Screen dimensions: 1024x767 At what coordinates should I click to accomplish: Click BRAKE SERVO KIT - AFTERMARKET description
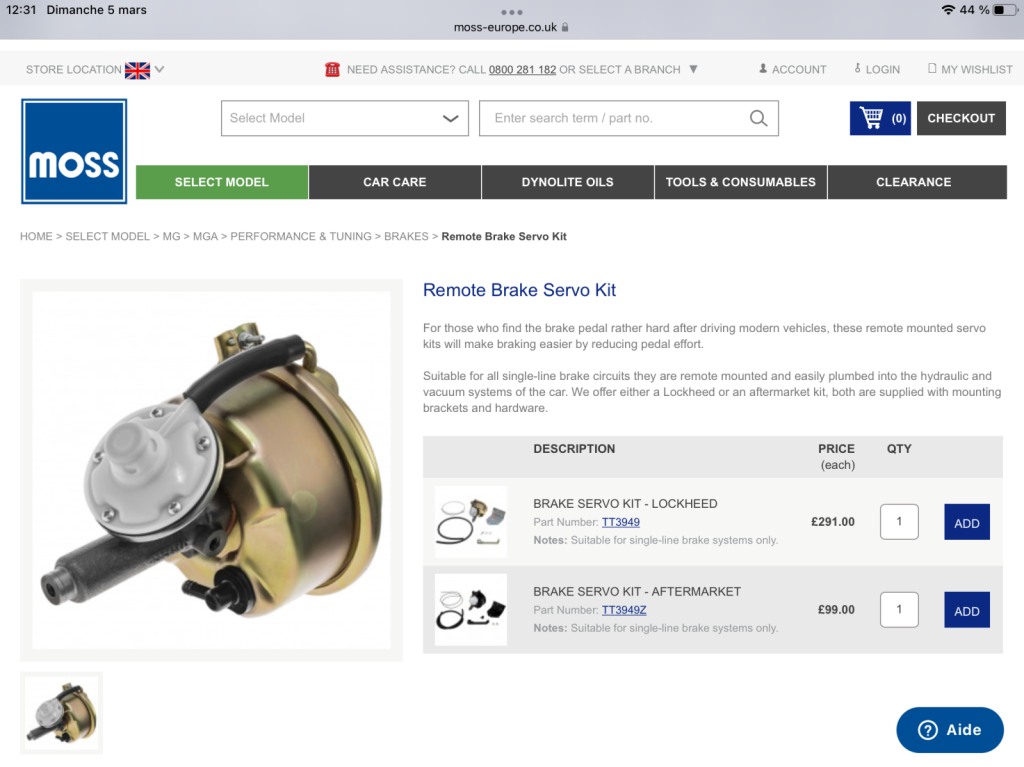637,592
